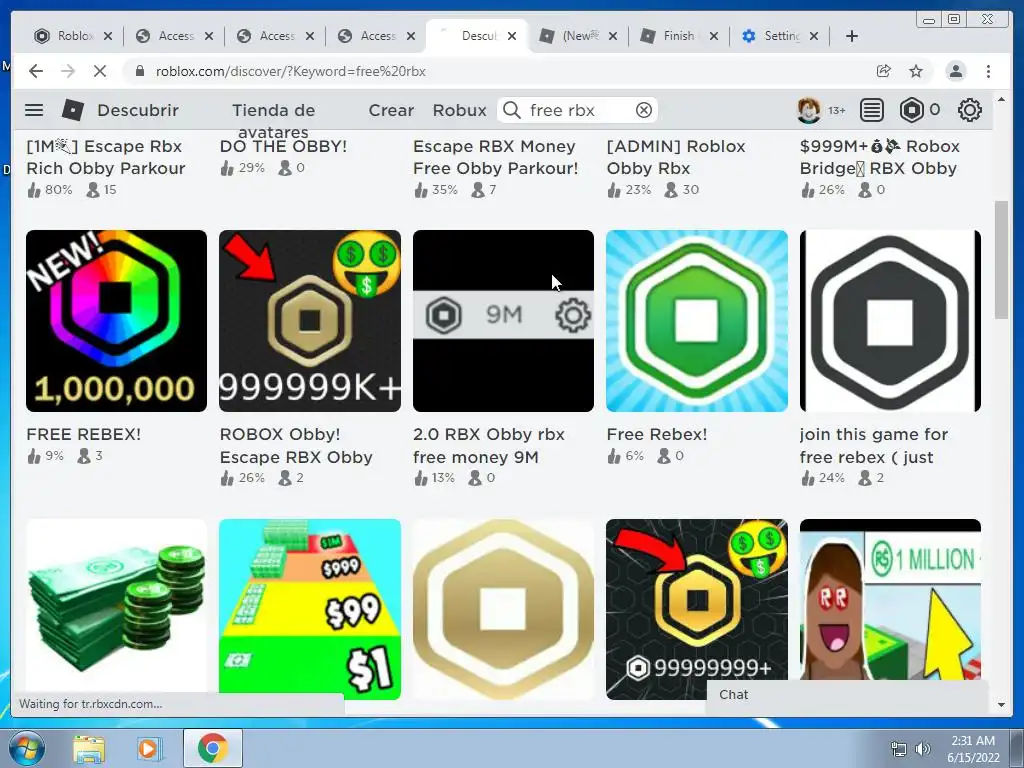Image resolution: width=1024 pixels, height=768 pixels.
Task: Open the 99999999+ gold coin thumbnail
Action: tap(697, 609)
